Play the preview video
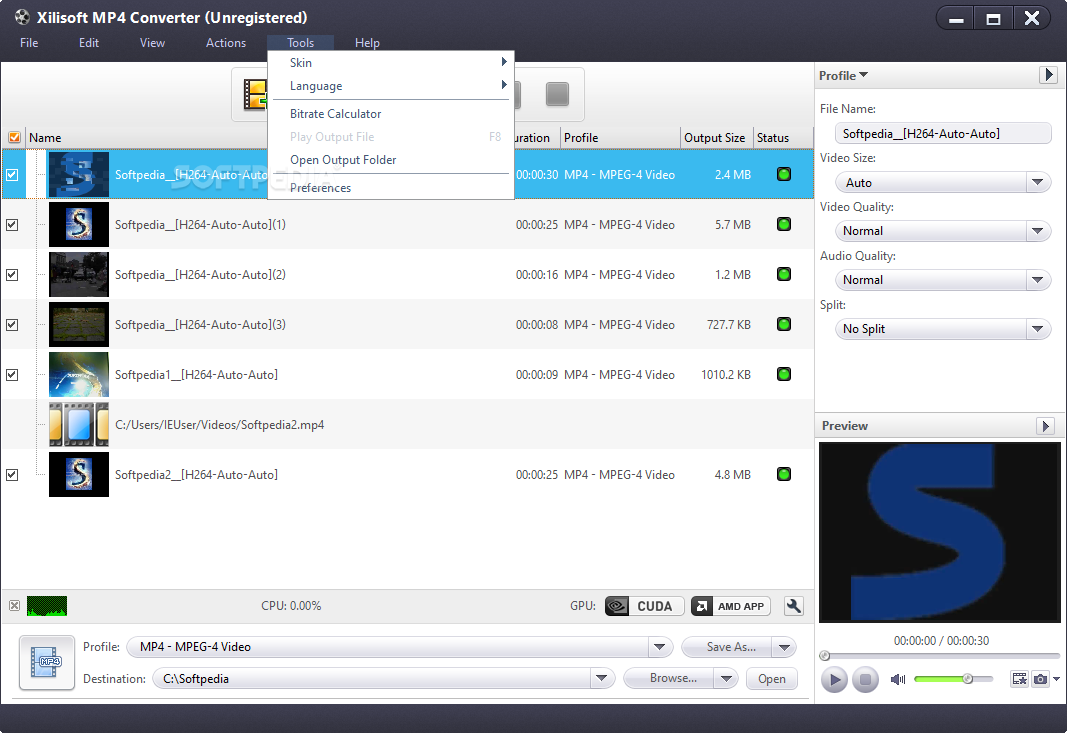1067x733 pixels. click(834, 679)
